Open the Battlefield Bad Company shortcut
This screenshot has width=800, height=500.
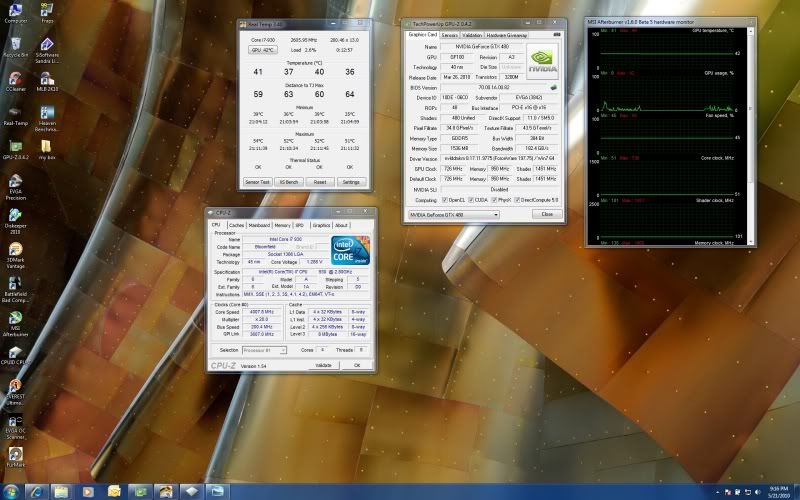pyautogui.click(x=15, y=289)
